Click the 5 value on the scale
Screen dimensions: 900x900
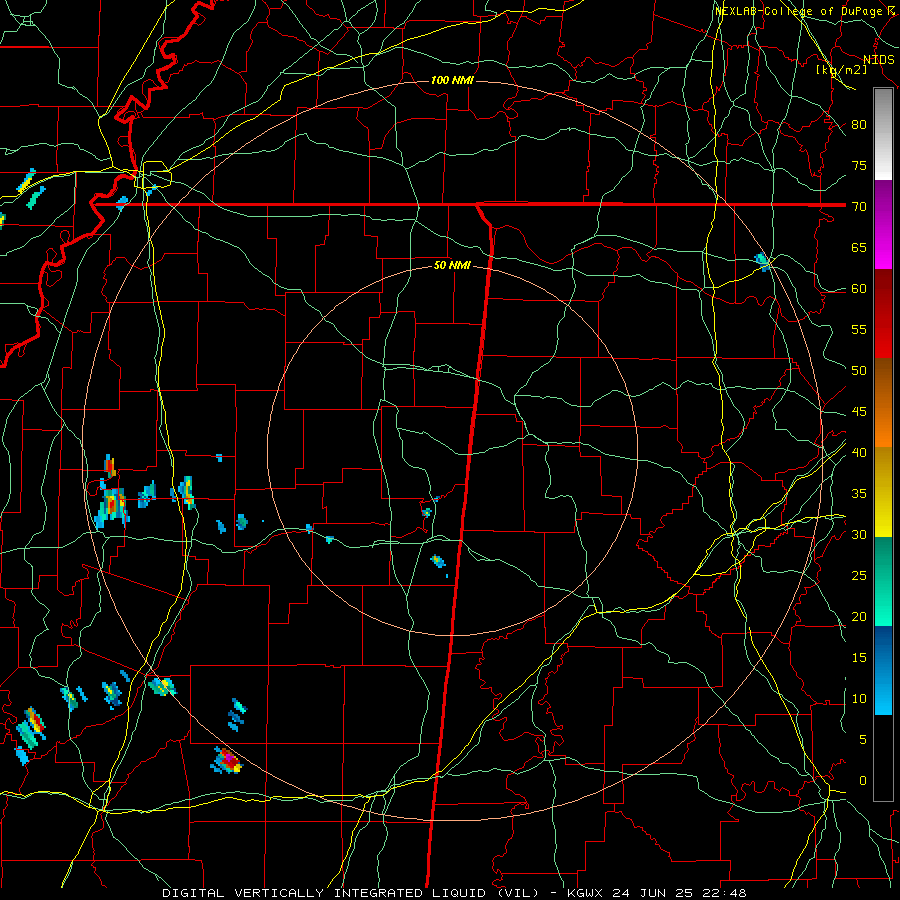[x=863, y=740]
